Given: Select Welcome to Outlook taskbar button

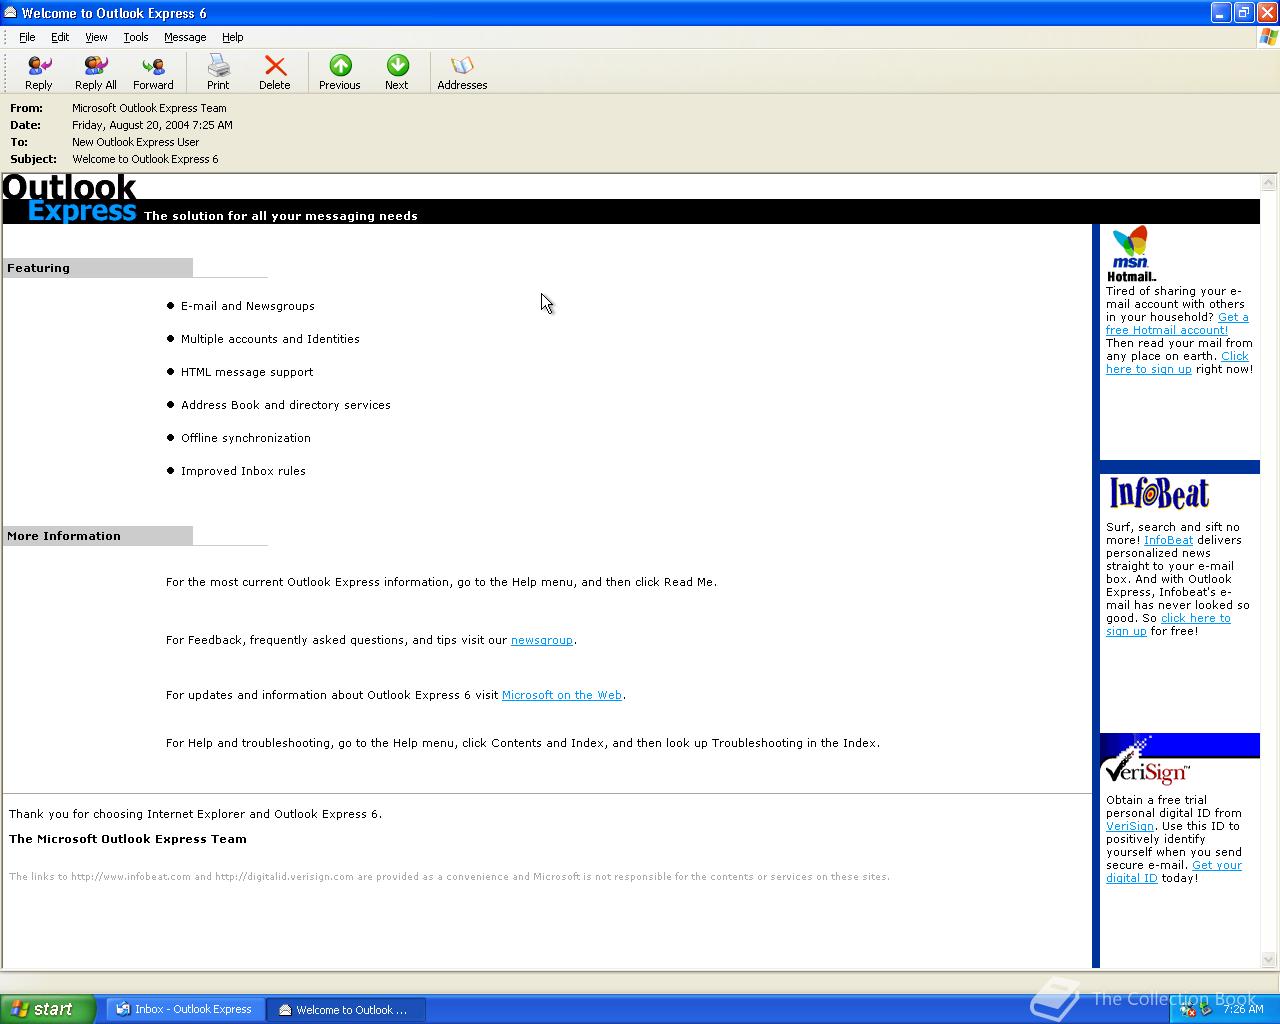Looking at the screenshot, I should tap(348, 1010).
